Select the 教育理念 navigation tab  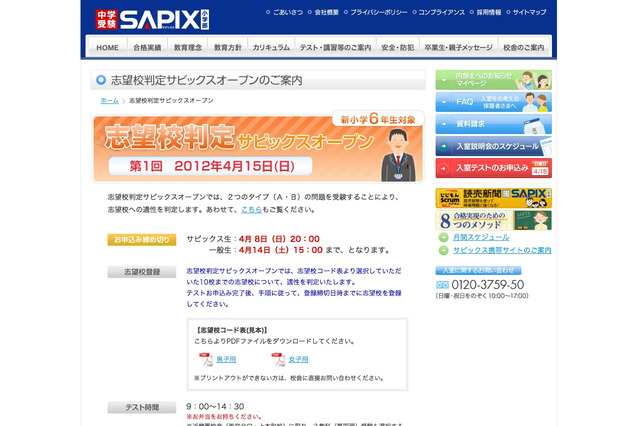(188, 47)
